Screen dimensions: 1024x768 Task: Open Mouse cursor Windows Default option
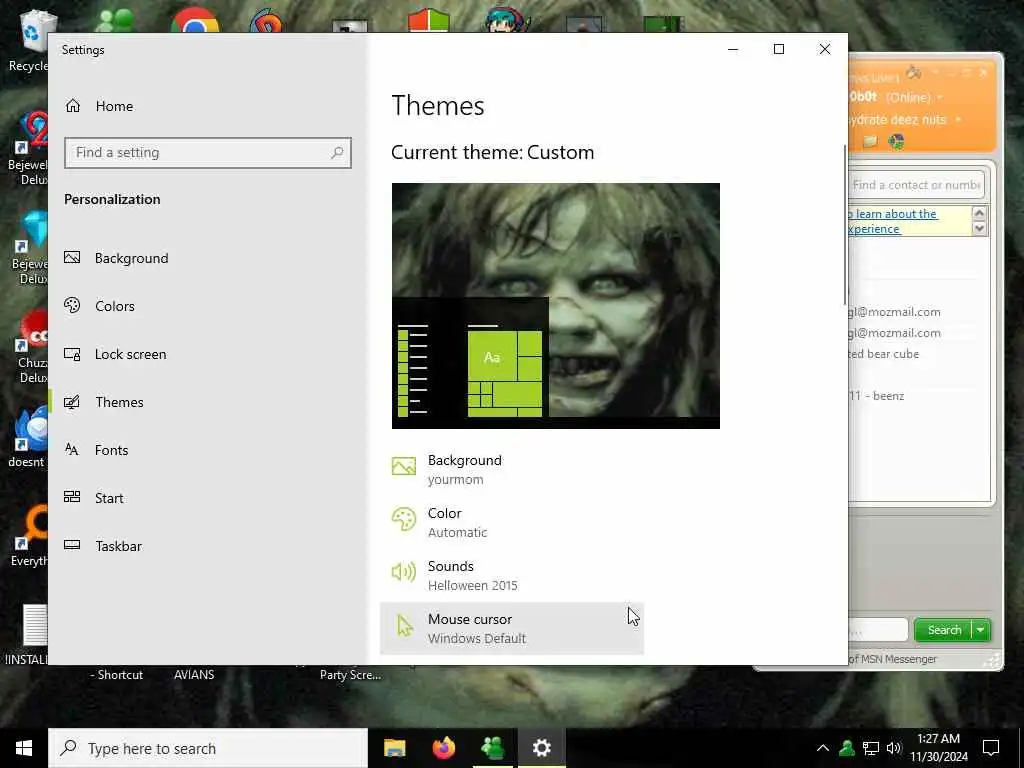click(512, 628)
